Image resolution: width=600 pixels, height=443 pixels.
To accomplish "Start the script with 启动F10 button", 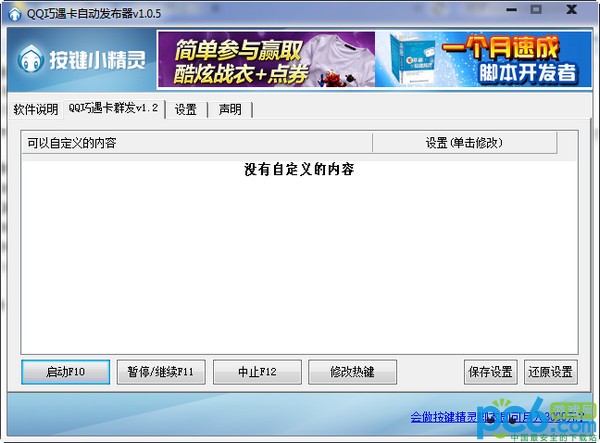I will pos(65,372).
